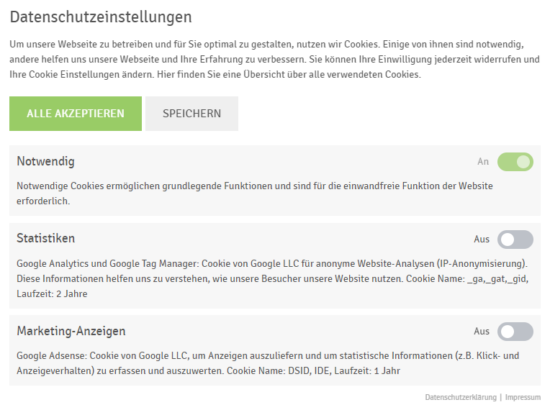
Task: Click 'Laufzeit: 2 Jahre' text in Statistiken
Action: pyautogui.click(x=52, y=294)
